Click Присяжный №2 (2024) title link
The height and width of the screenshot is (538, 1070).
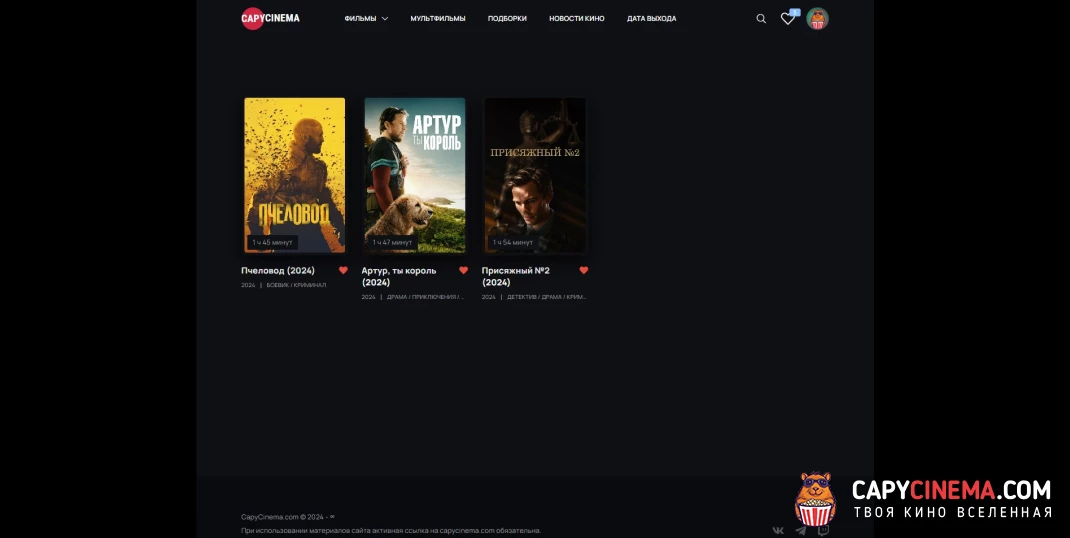pos(516,277)
